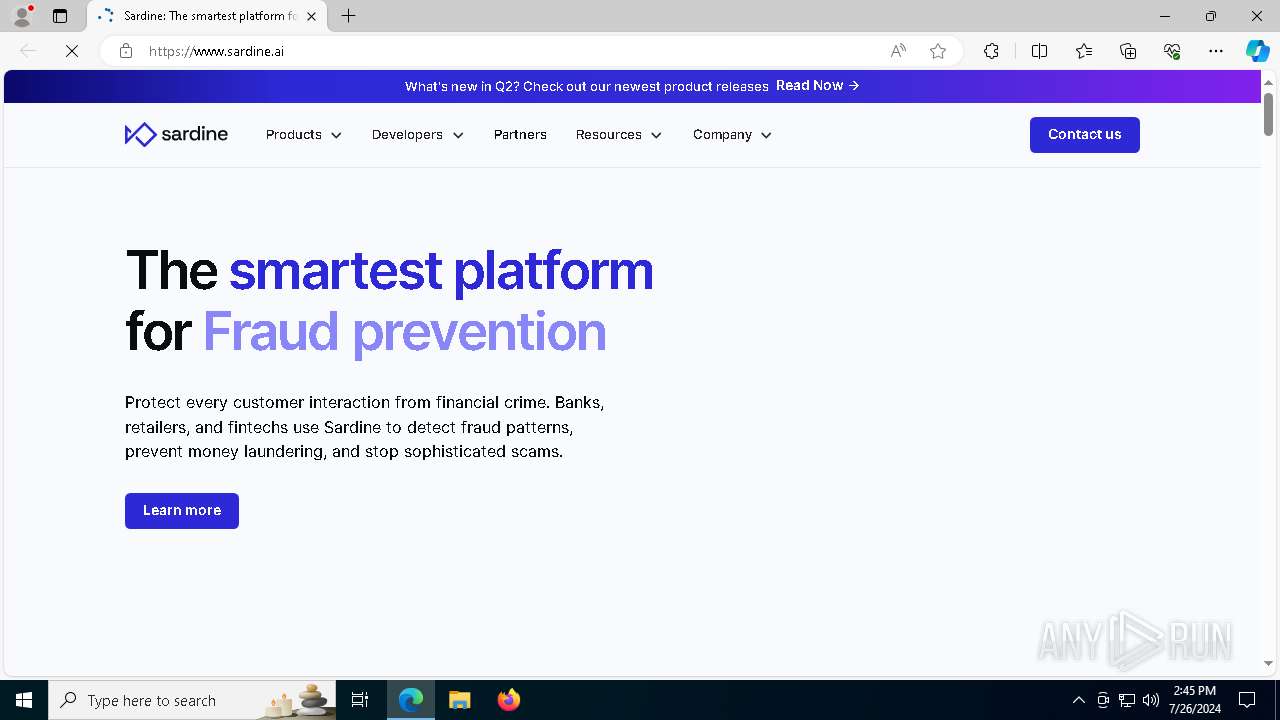Add this page to favorites star
Screen dimensions: 1280x720
[938, 51]
